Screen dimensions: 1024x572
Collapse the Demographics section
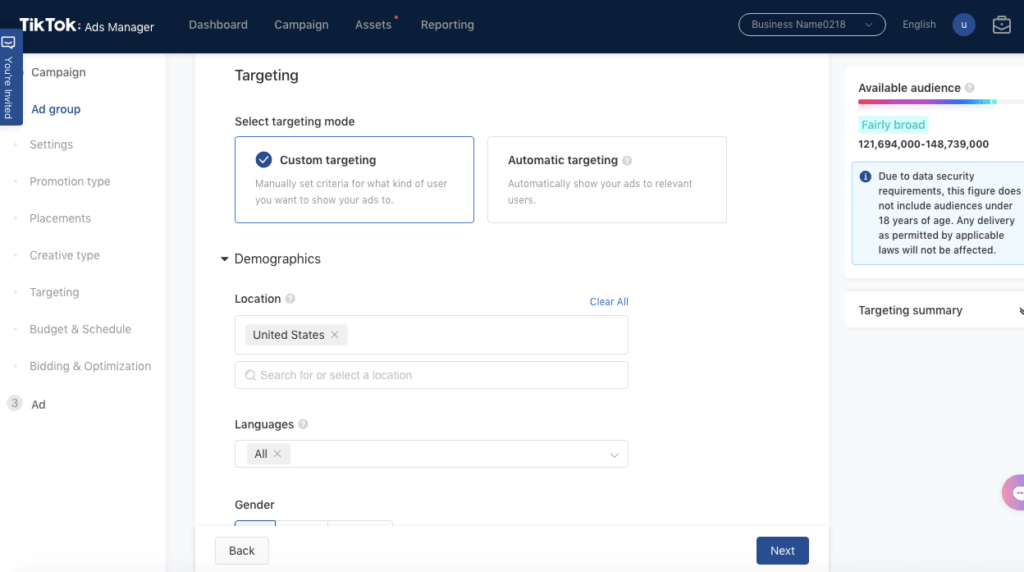(225, 259)
